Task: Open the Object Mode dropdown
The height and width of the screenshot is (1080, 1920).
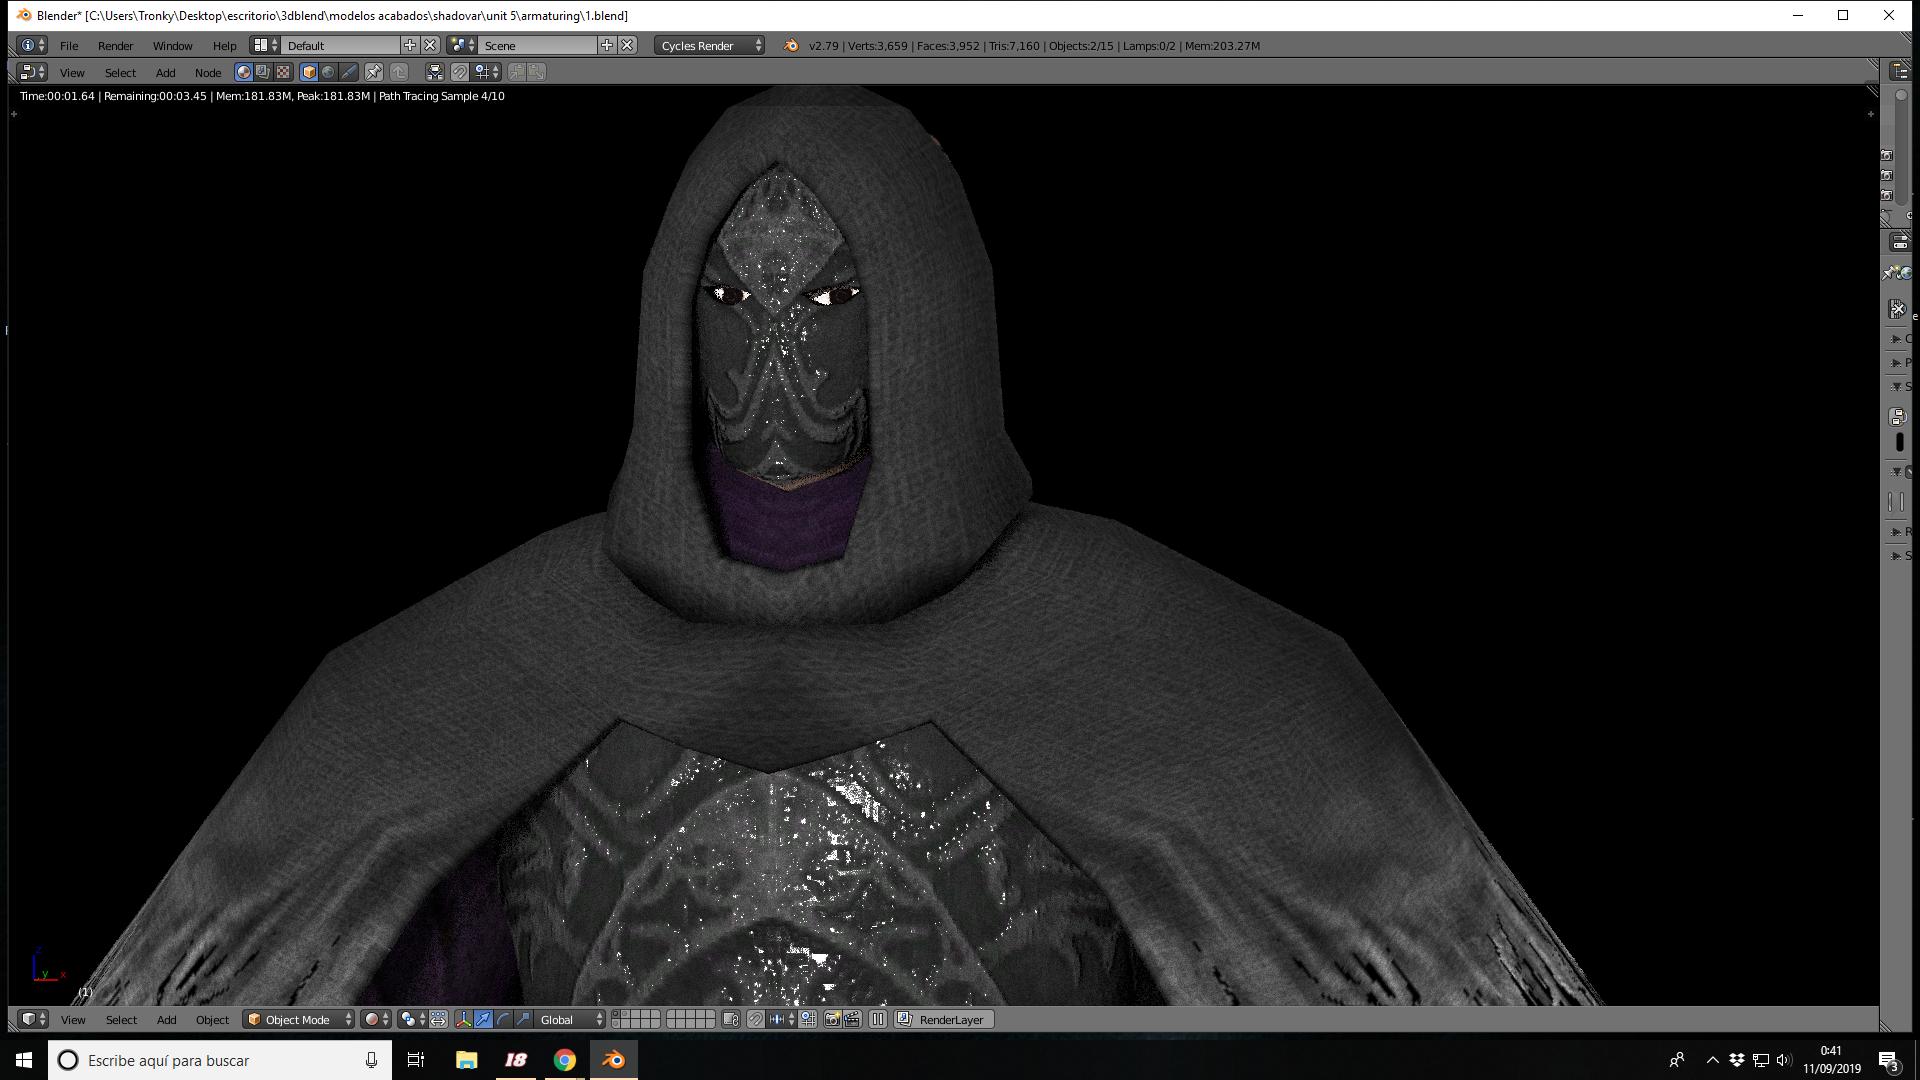Action: 299,1019
